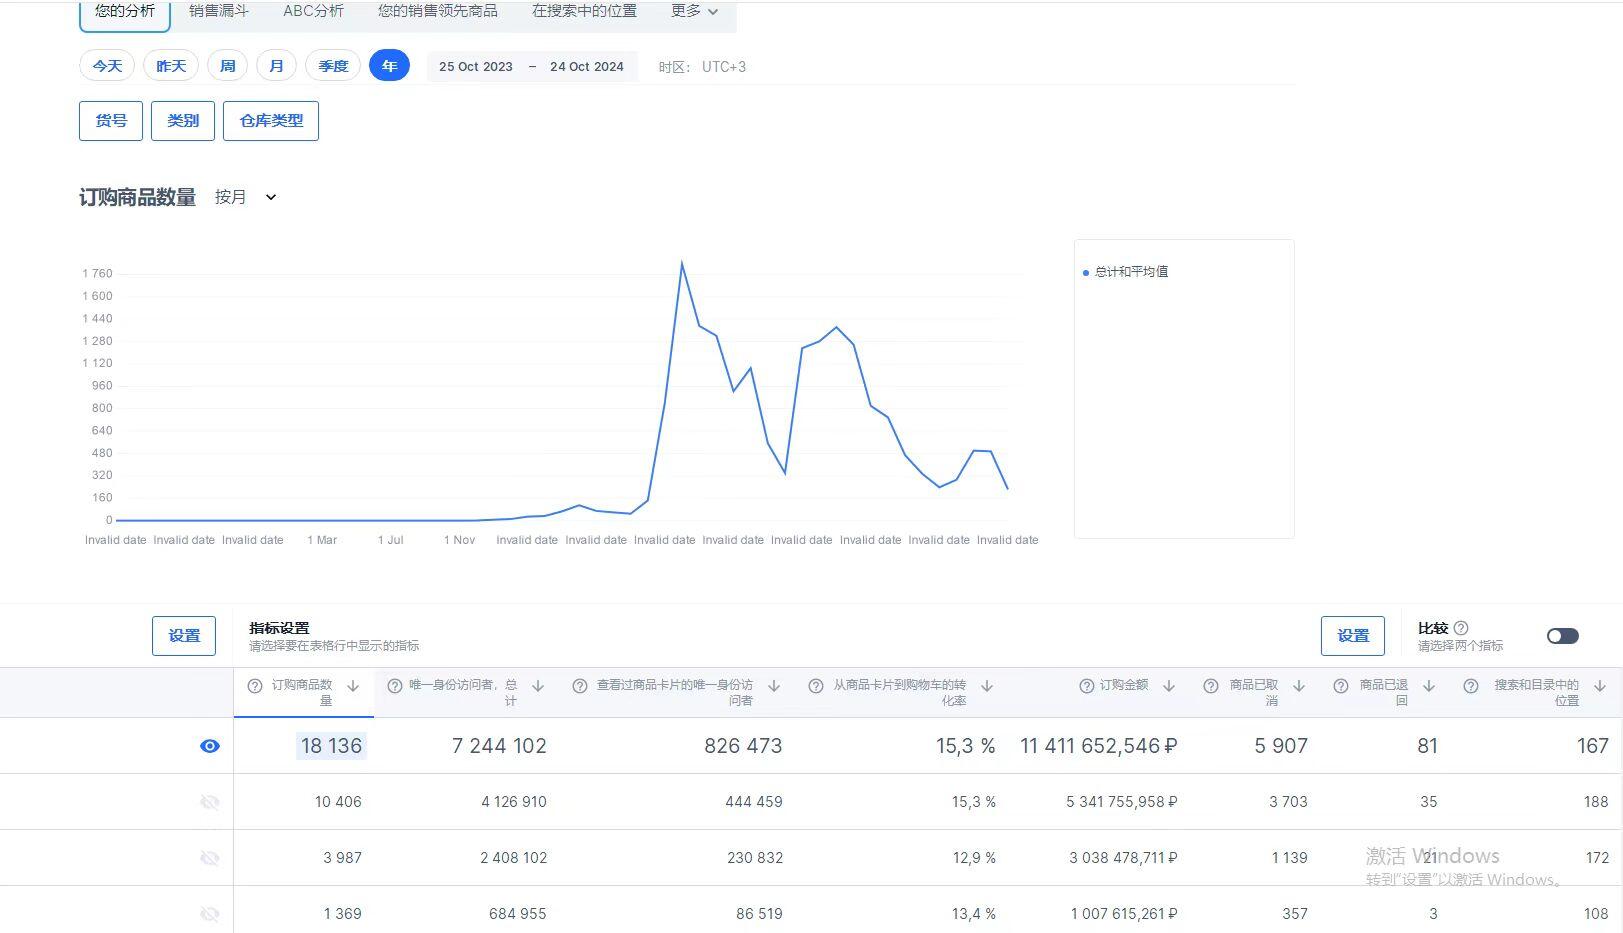Click the right 设置 button near 比较
Viewport: 1623px width, 933px height.
pyautogui.click(x=1353, y=636)
